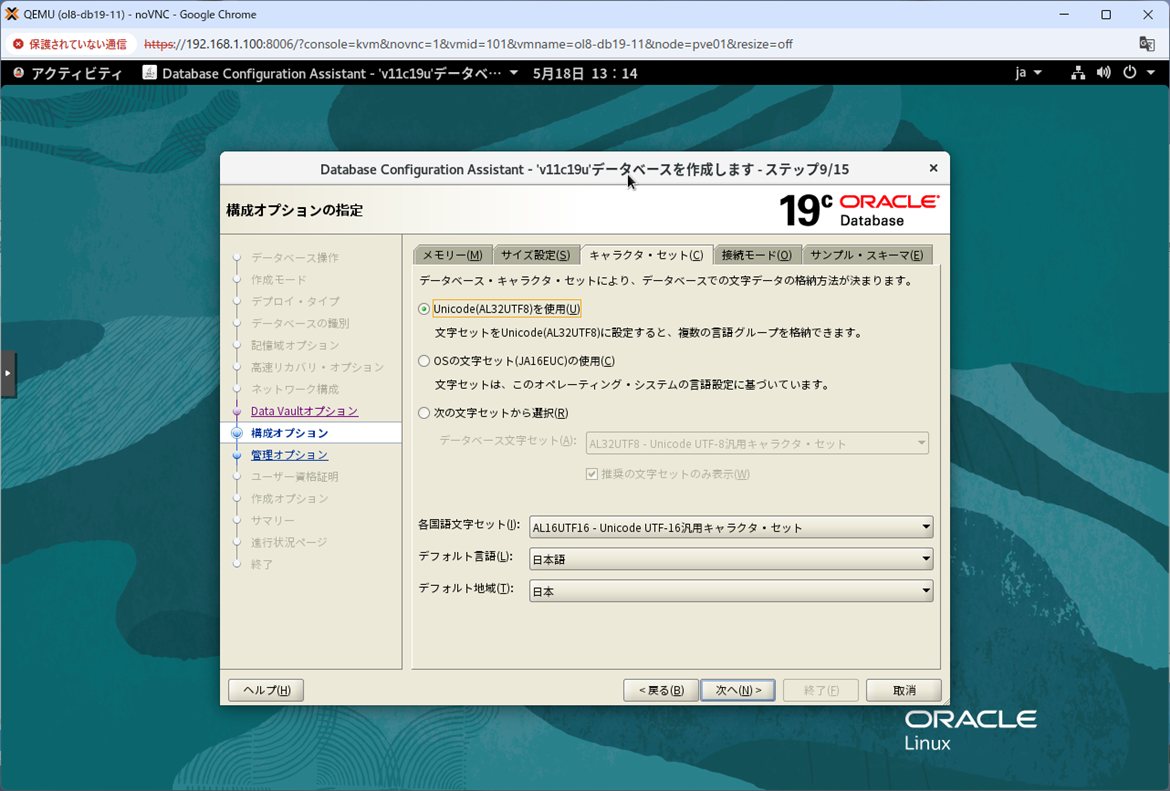
Task: Select Unicode(AL32UTF8) radio button
Action: 424,309
